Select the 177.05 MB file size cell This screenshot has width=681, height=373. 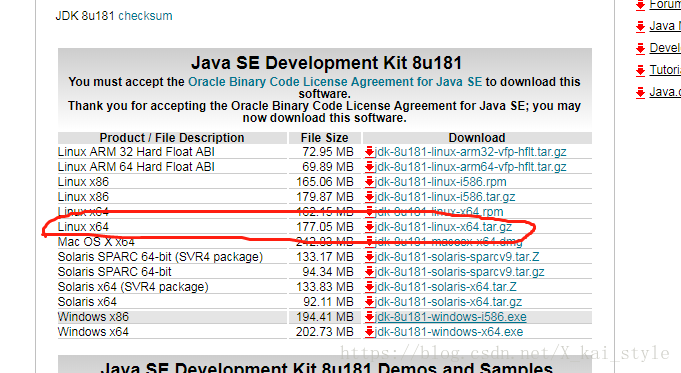coord(325,227)
